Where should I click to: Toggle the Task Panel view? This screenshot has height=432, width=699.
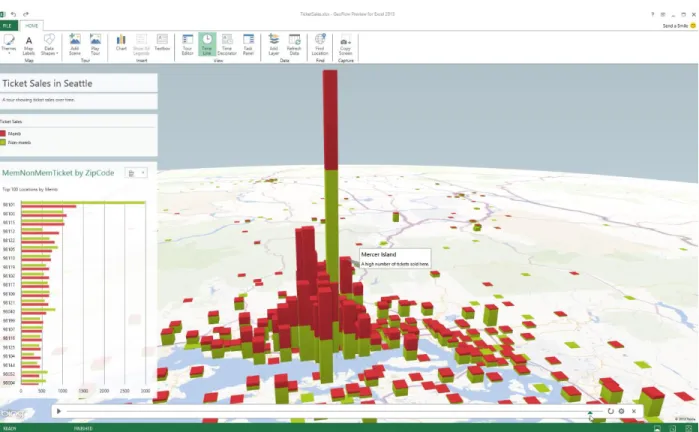[x=248, y=45]
